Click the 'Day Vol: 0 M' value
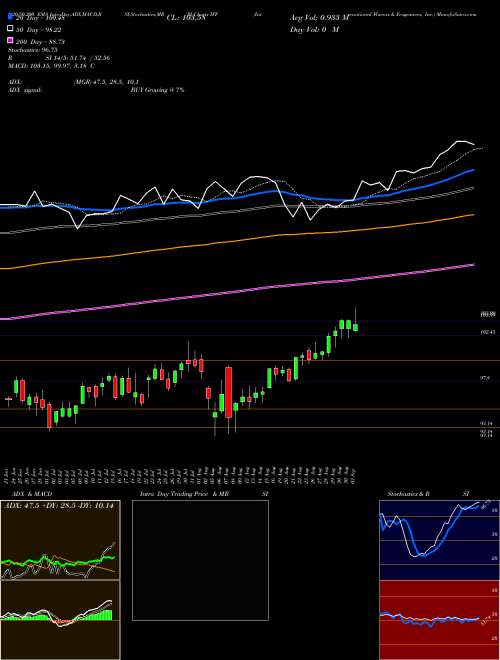Image resolution: width=500 pixels, height=660 pixels. [x=315, y=29]
